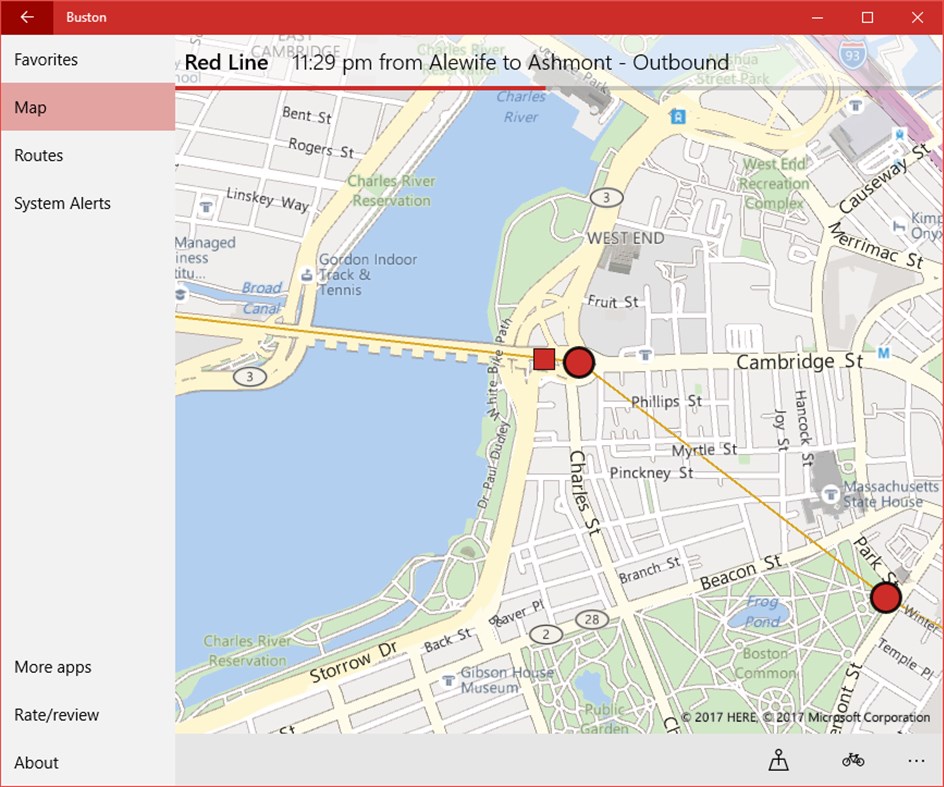The height and width of the screenshot is (787, 944).
Task: Open System Alerts
Action: tap(61, 203)
